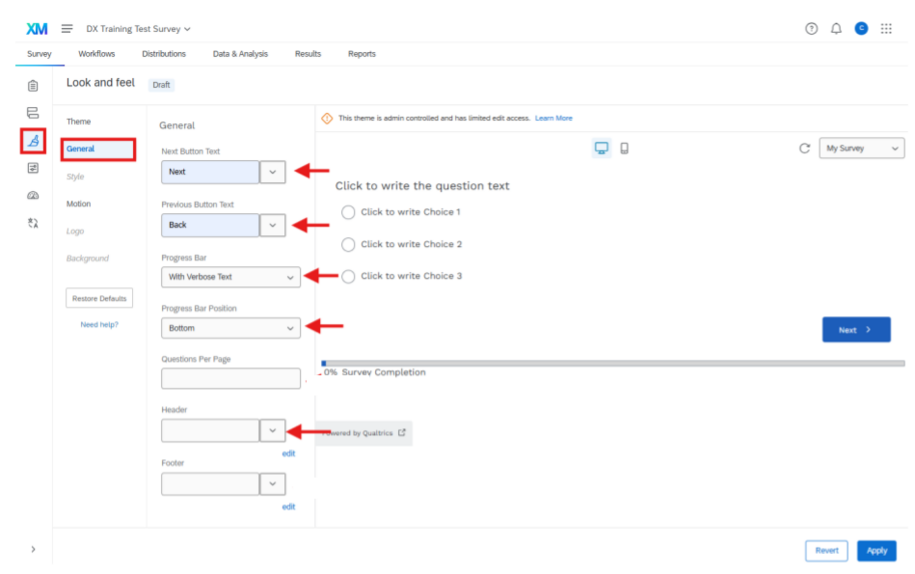
Task: Open the Survey flow sidebar icon
Action: point(33,113)
